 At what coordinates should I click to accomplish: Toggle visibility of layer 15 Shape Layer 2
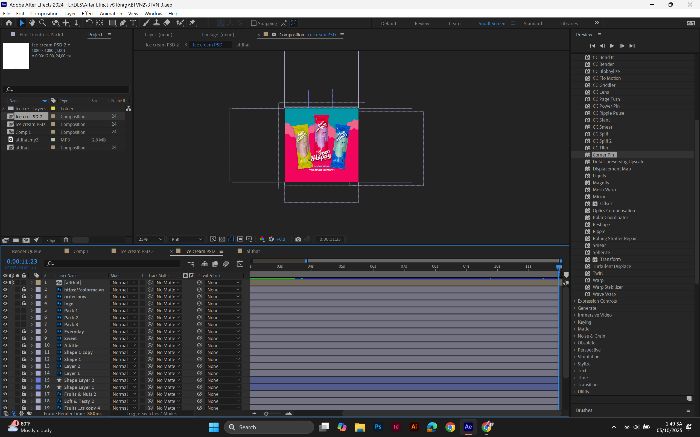pyautogui.click(x=5, y=380)
